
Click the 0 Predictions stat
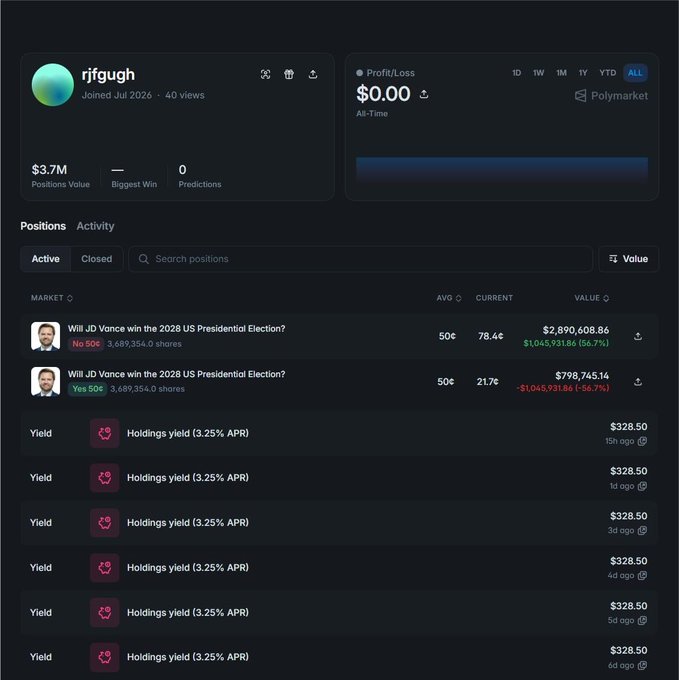[x=200, y=176]
